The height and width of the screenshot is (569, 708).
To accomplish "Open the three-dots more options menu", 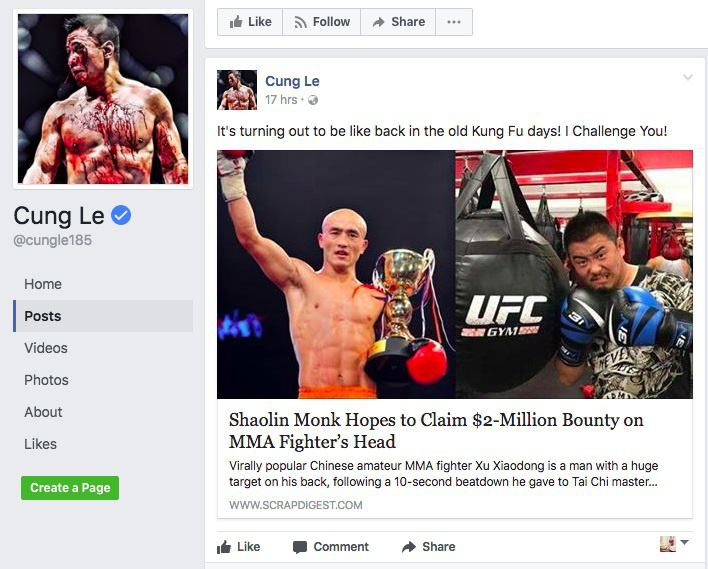I will tap(454, 22).
